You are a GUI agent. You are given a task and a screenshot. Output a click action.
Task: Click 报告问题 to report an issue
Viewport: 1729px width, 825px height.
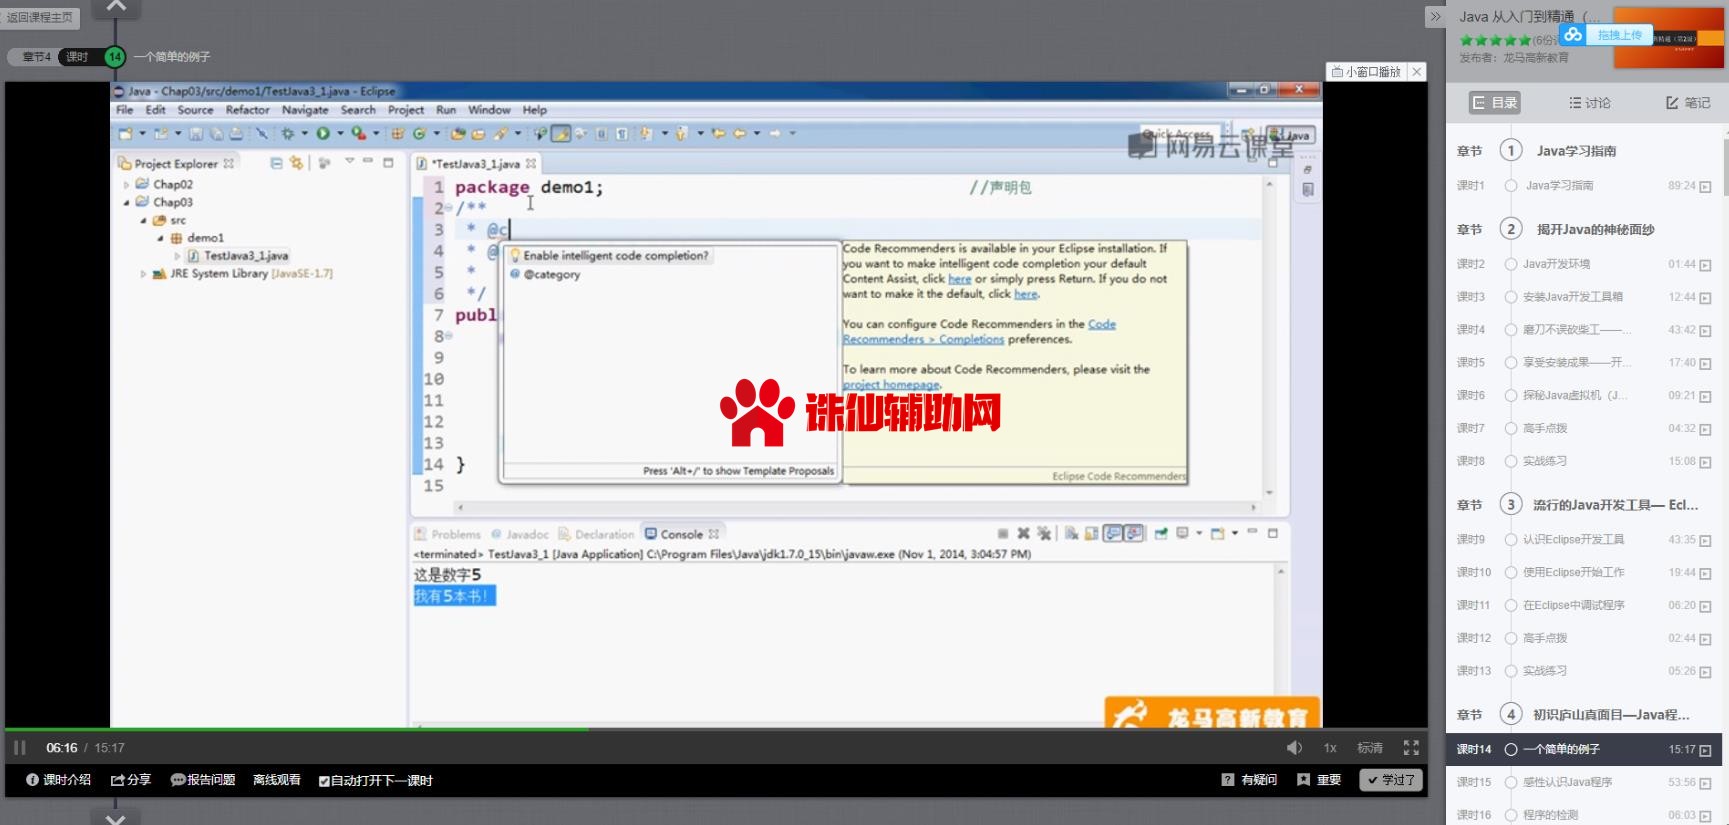[x=203, y=780]
